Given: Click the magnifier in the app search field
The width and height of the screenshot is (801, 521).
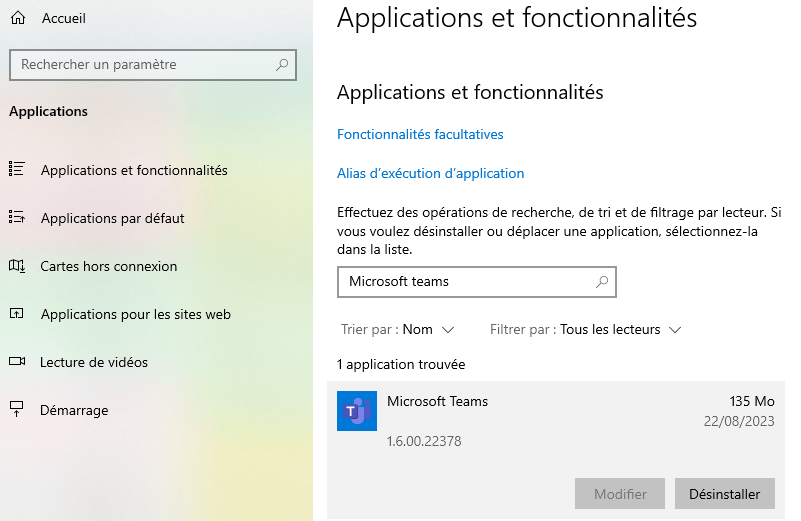Looking at the screenshot, I should (x=602, y=282).
